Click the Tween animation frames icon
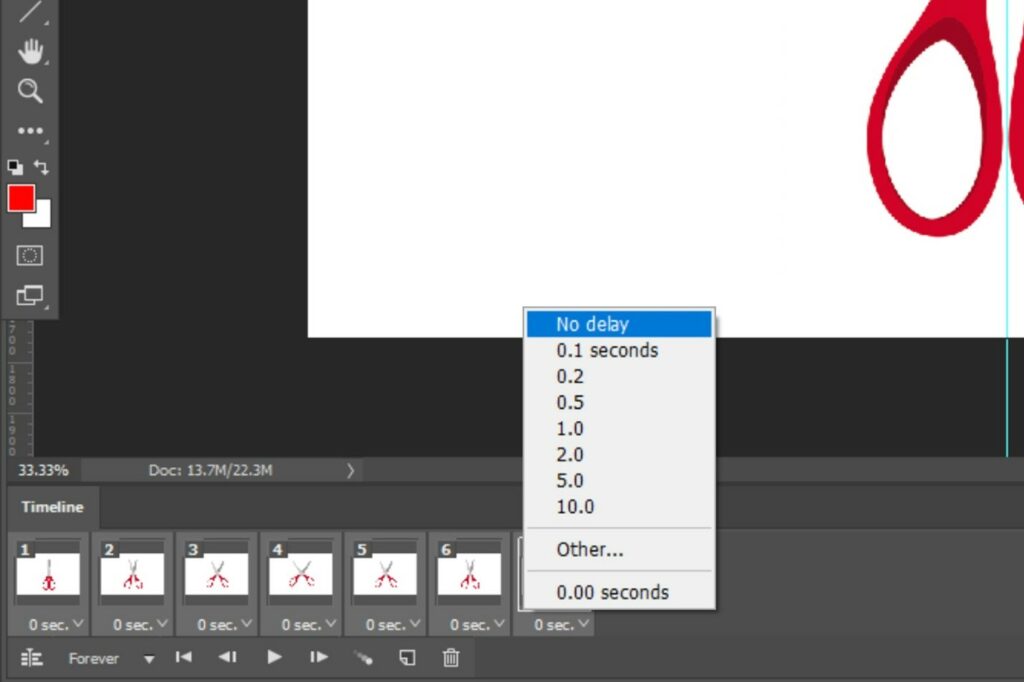Screen dimensions: 1024x682 pyautogui.click(x=363, y=657)
